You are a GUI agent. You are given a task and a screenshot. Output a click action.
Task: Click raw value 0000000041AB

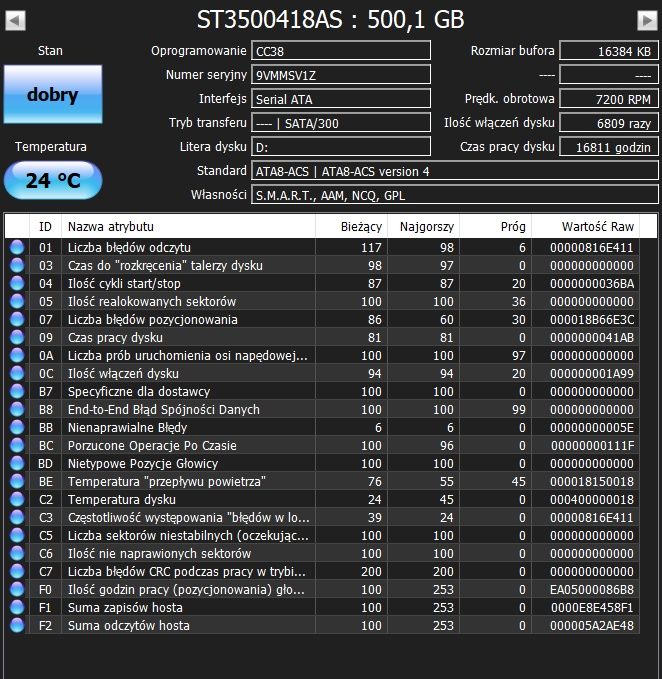click(592, 337)
